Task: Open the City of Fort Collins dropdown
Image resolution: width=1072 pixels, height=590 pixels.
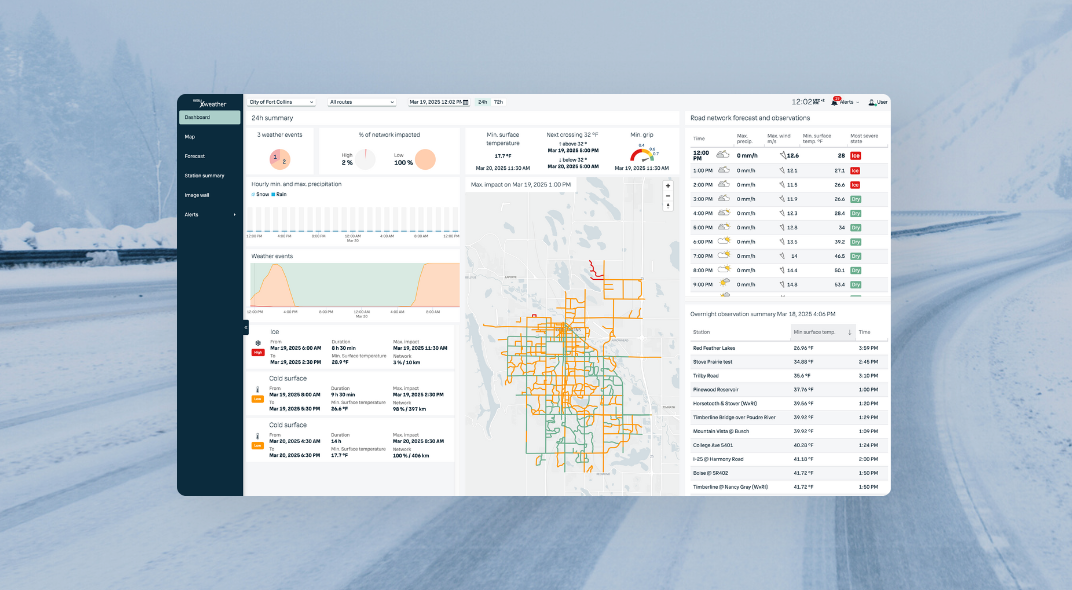Action: tap(281, 102)
